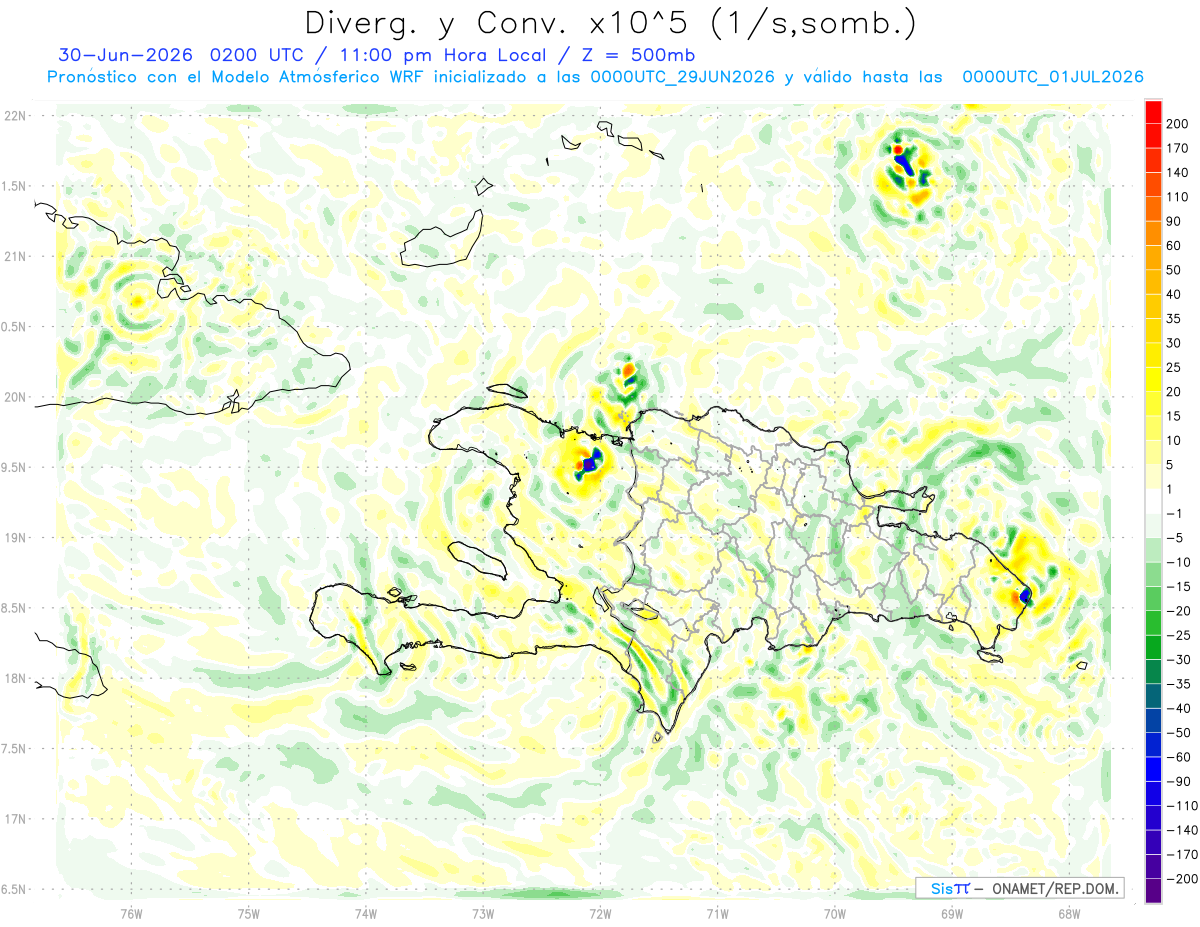Click colorbar label '40'

pyautogui.click(x=1175, y=294)
